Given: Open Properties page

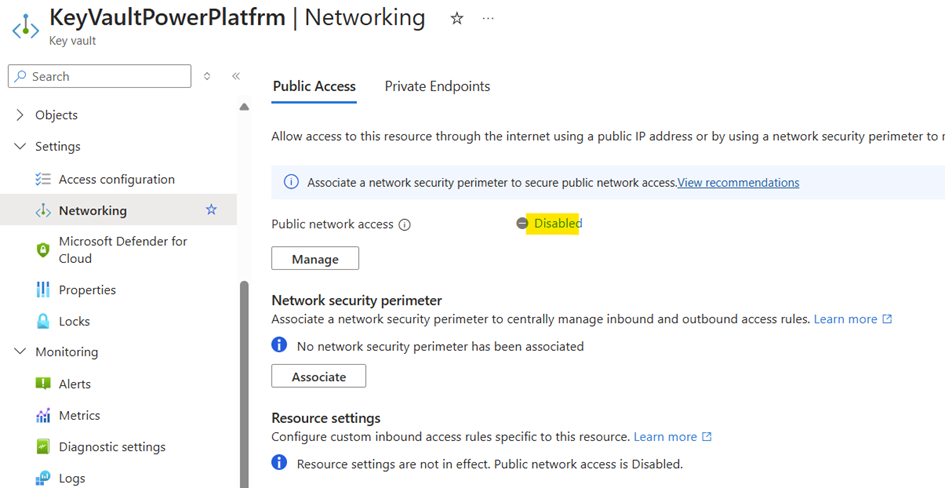Looking at the screenshot, I should pos(87,290).
